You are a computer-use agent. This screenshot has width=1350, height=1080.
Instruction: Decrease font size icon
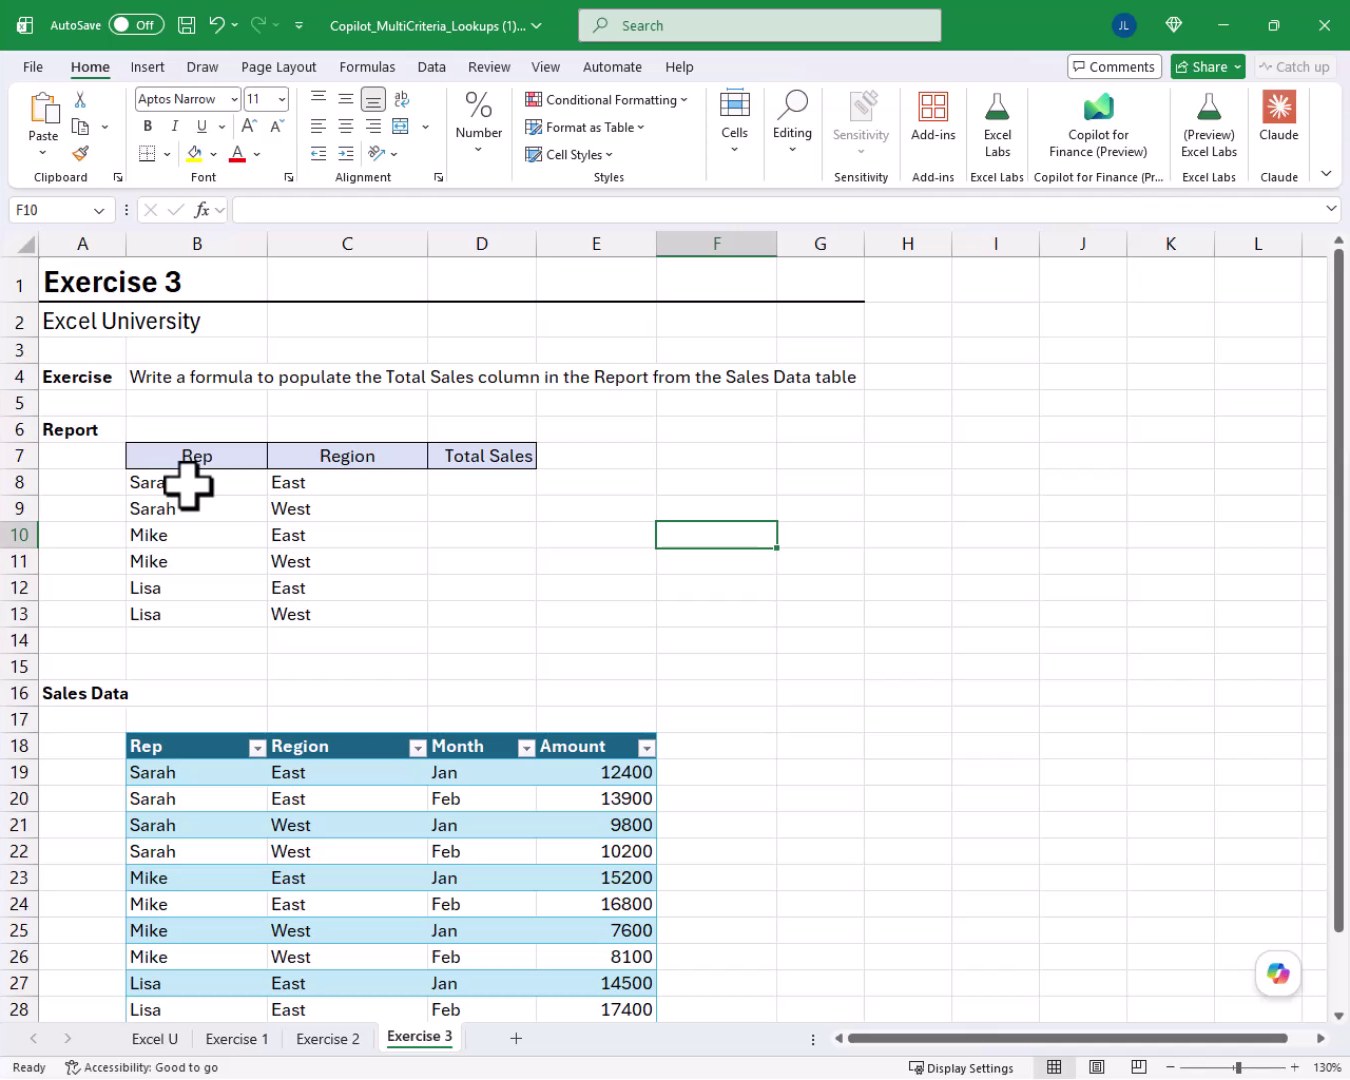[x=277, y=126]
